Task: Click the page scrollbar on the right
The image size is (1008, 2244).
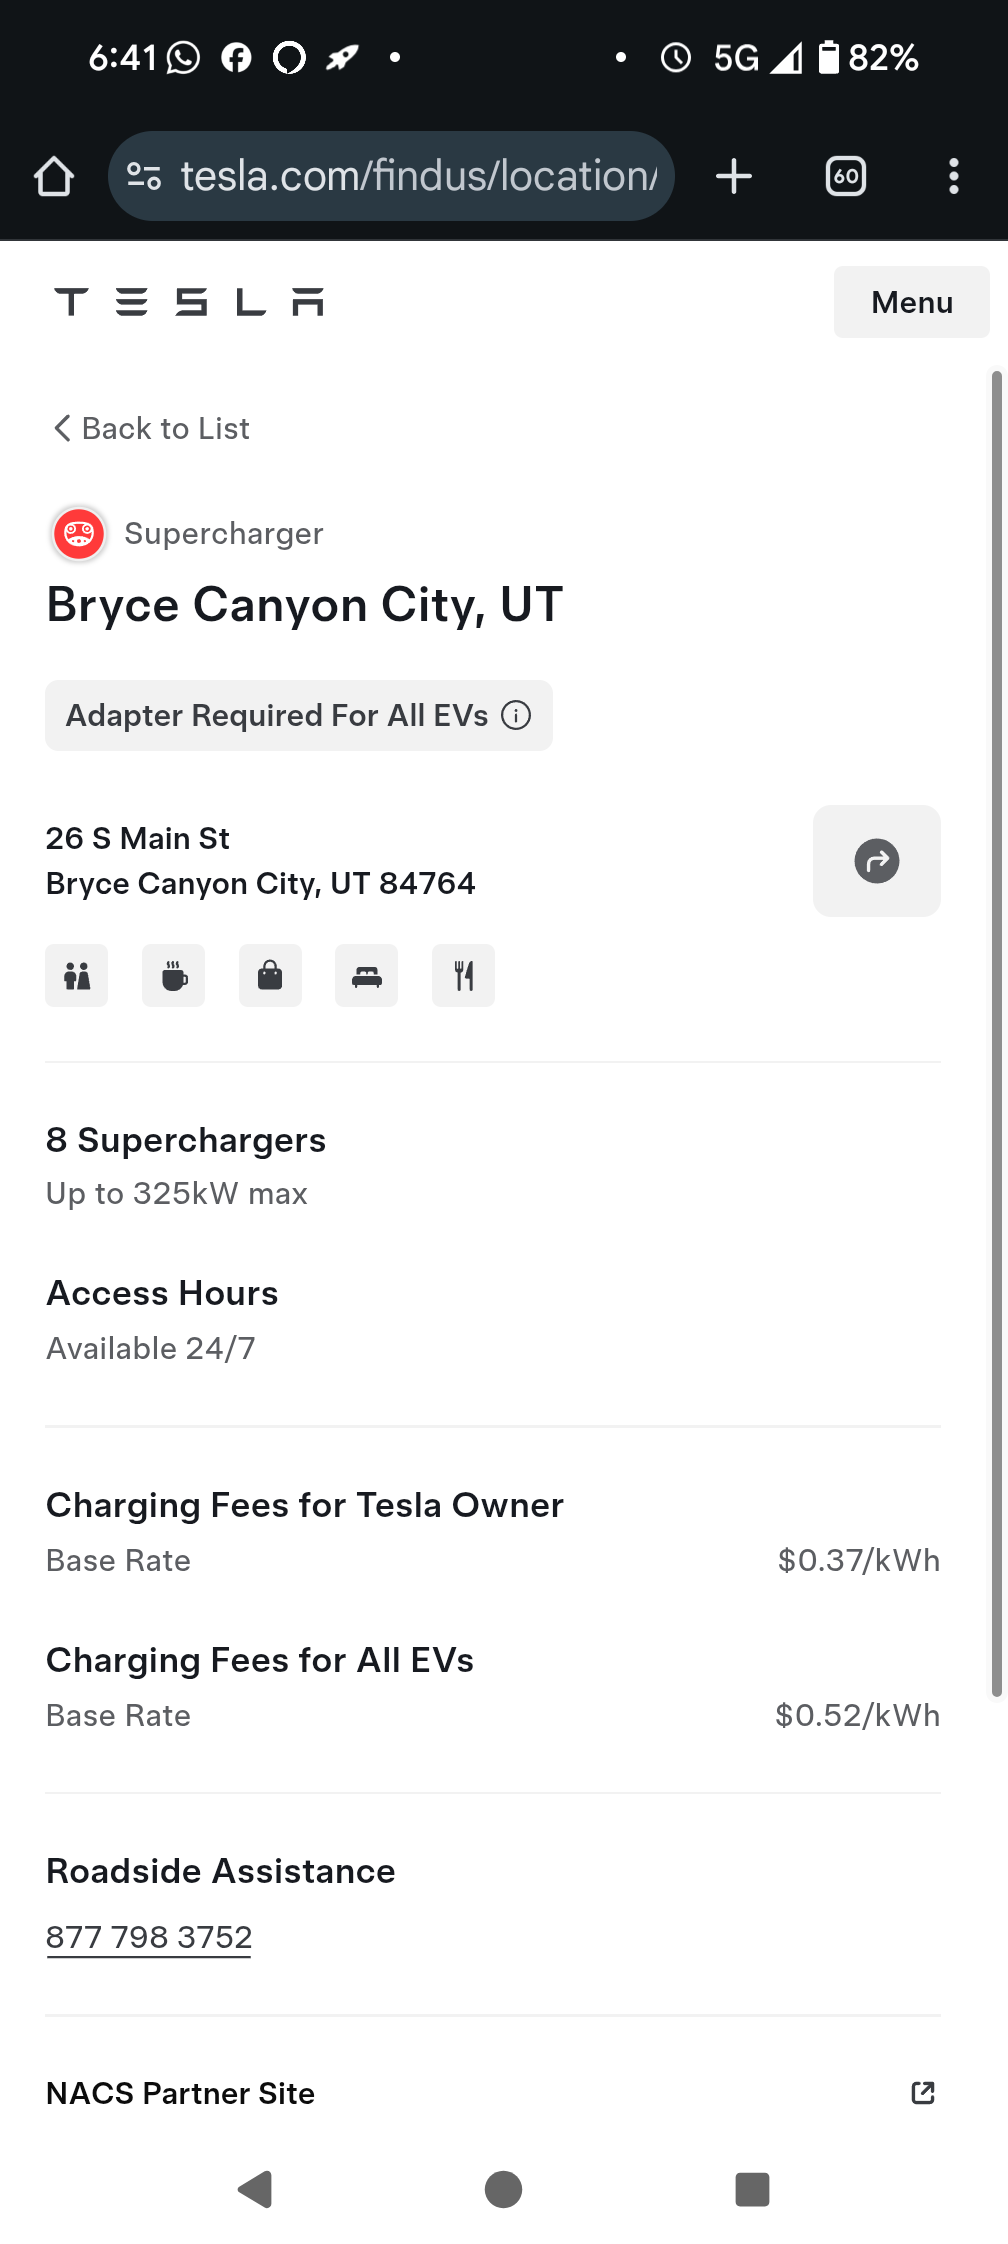Action: [996, 1034]
